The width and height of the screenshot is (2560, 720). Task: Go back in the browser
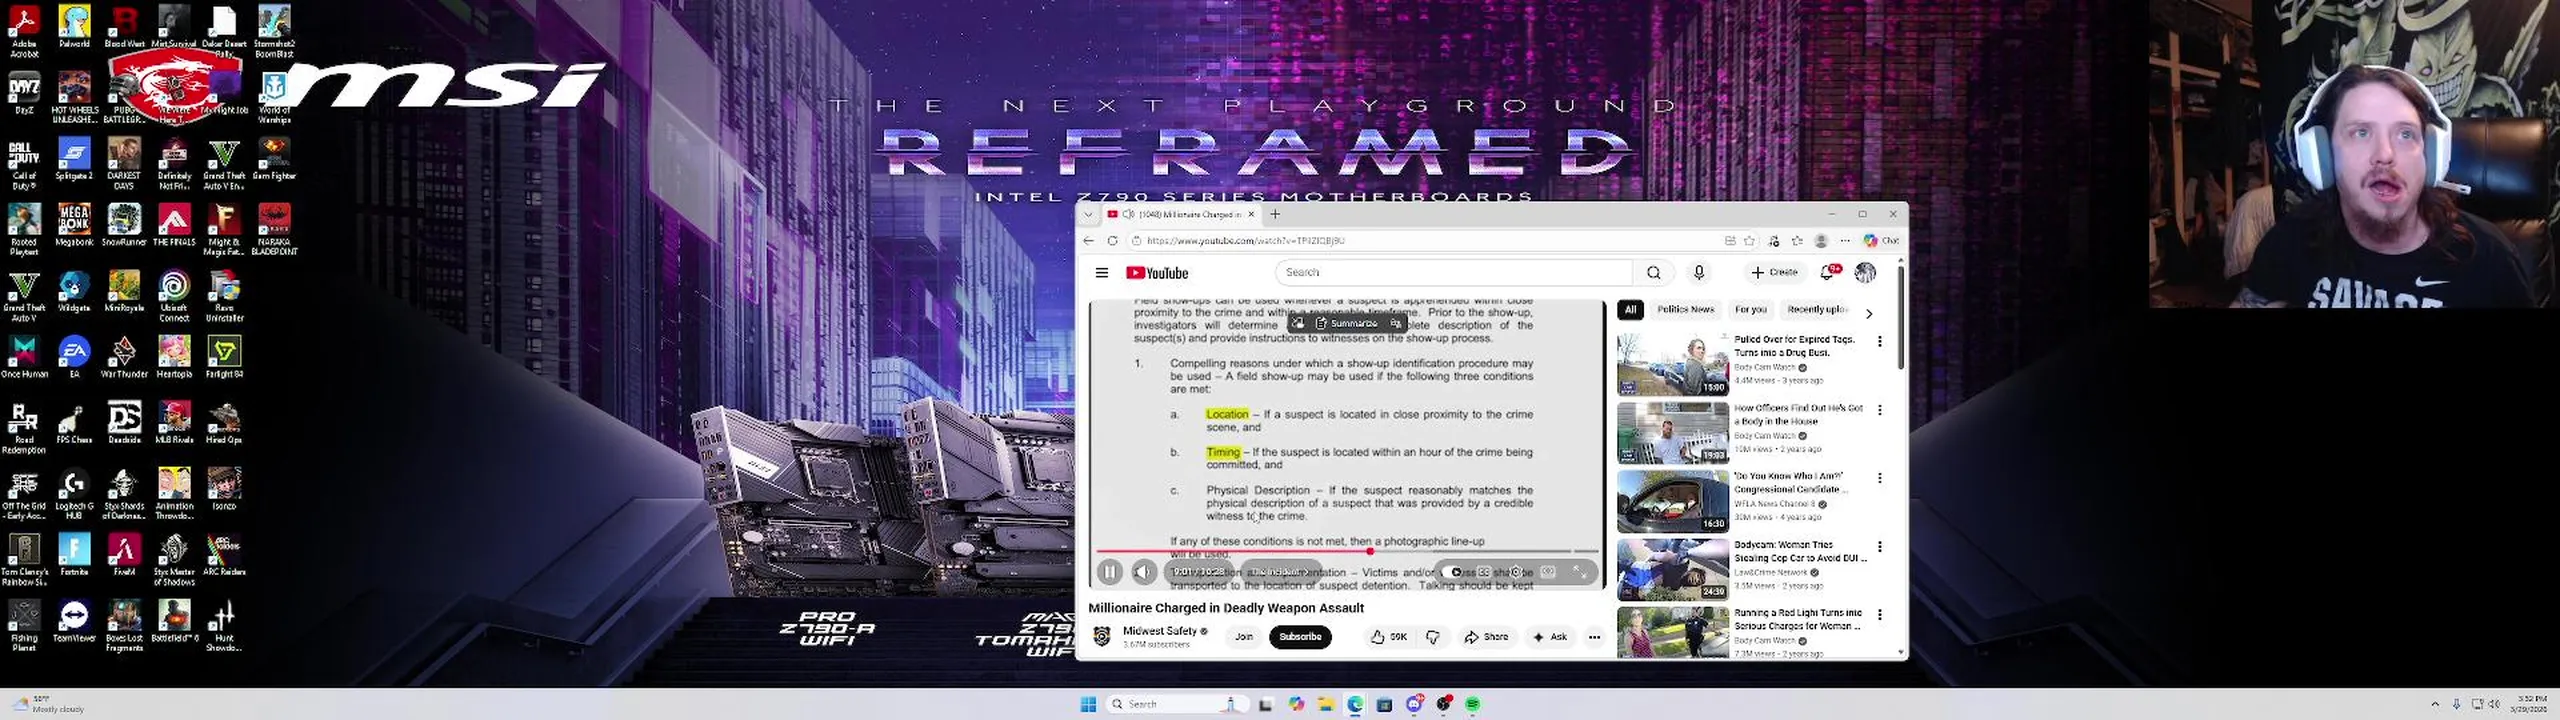point(1089,241)
